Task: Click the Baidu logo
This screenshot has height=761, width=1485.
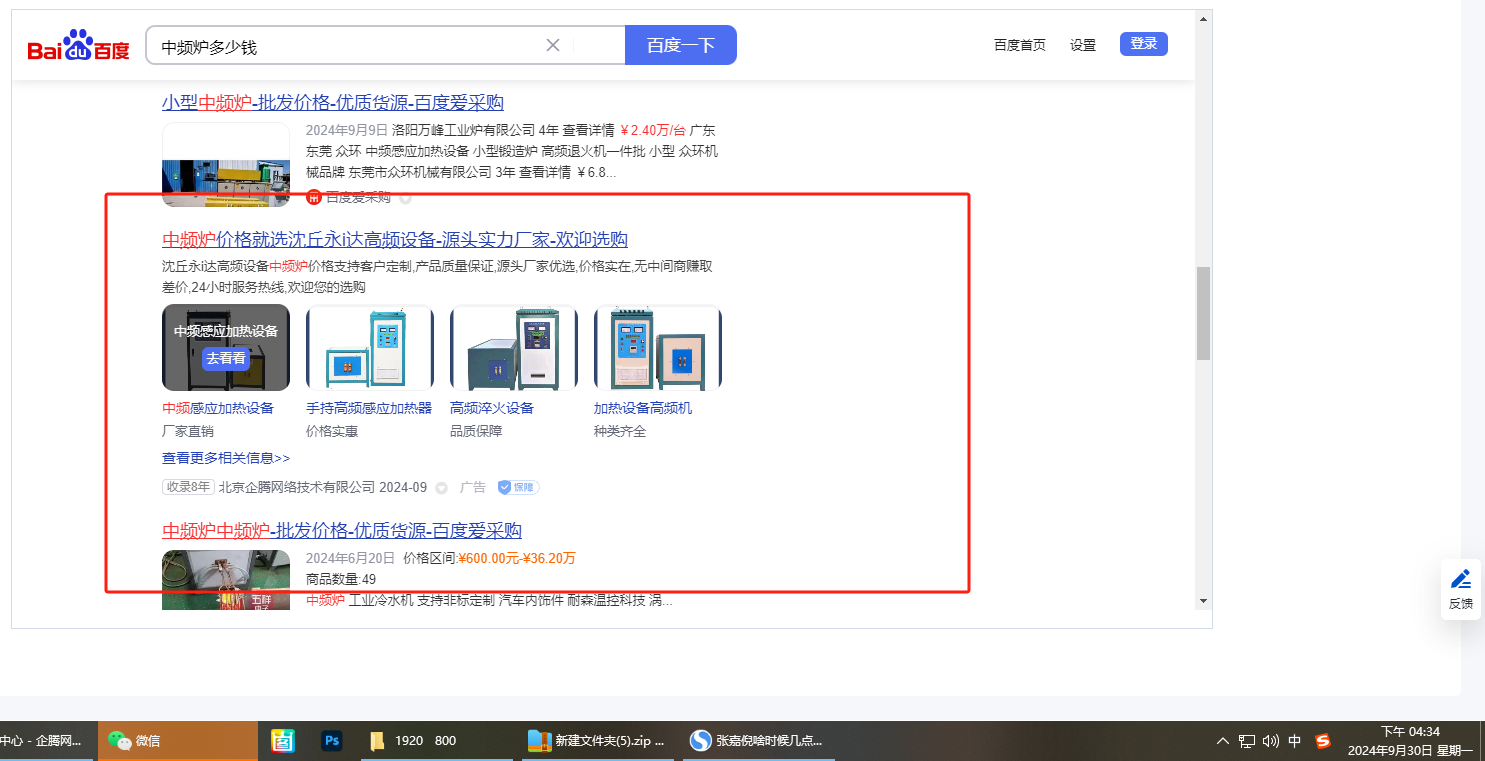Action: 78,46
